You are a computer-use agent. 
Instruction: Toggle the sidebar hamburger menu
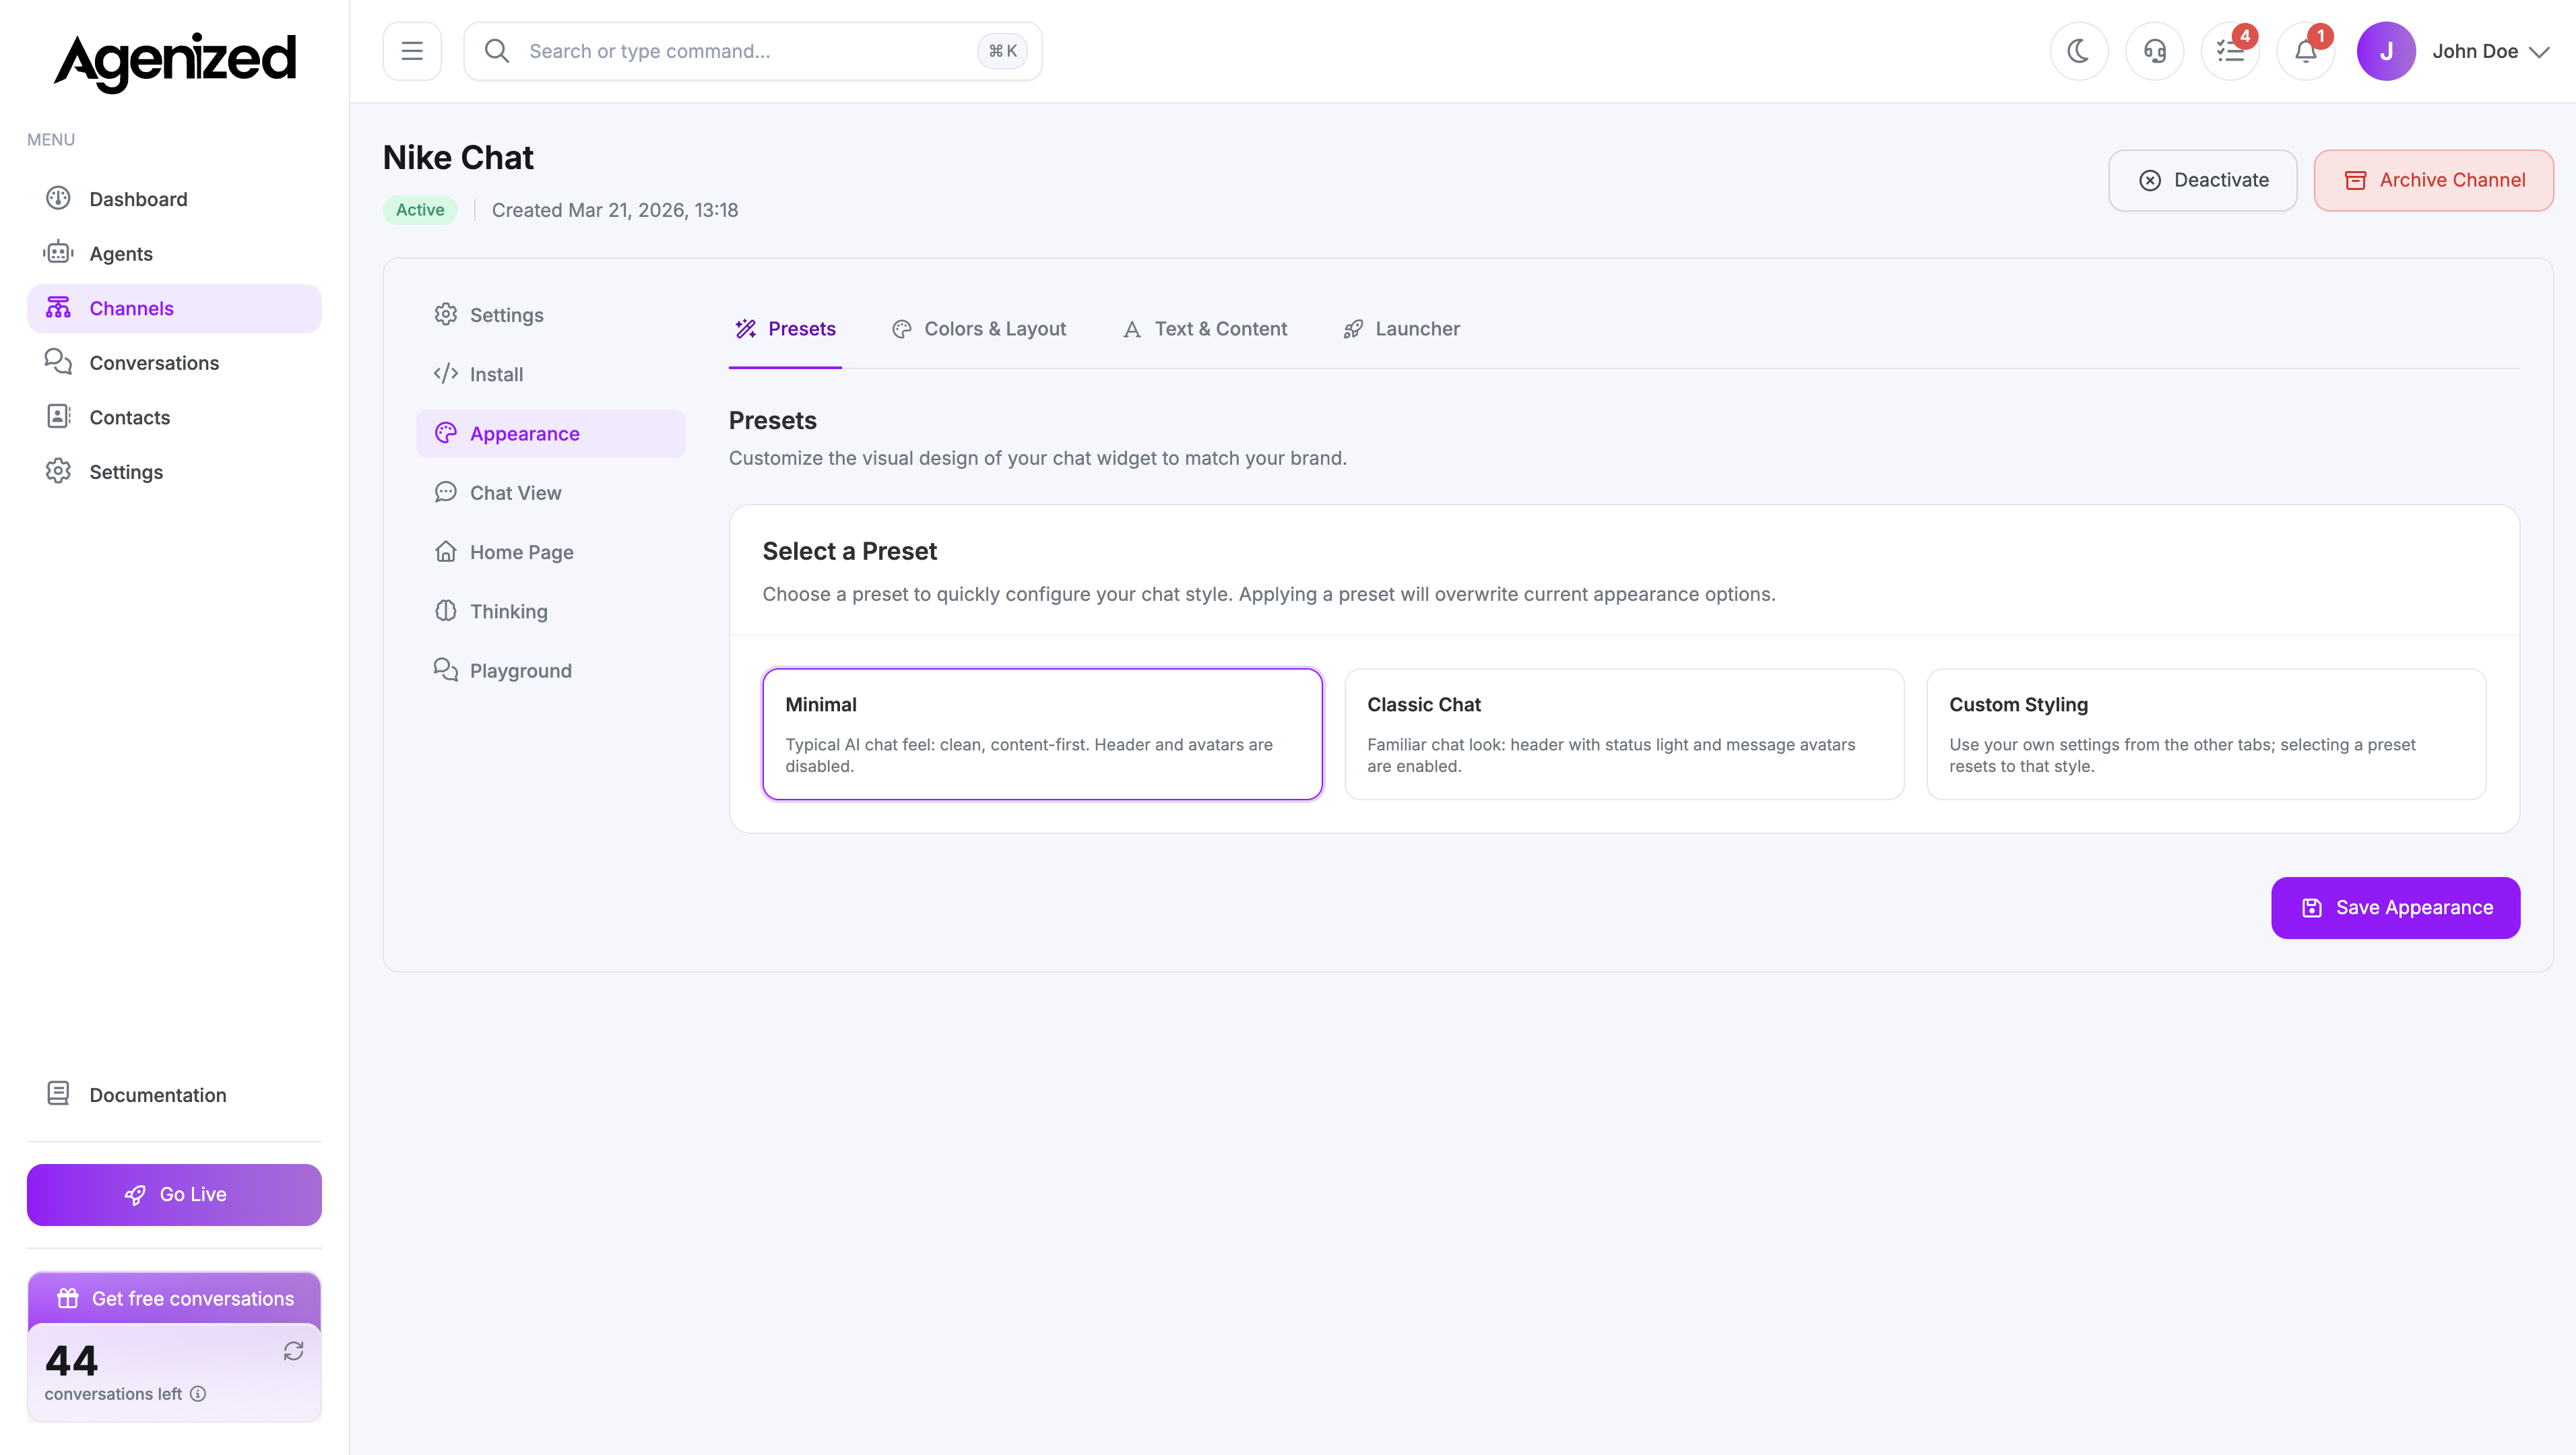tap(412, 51)
